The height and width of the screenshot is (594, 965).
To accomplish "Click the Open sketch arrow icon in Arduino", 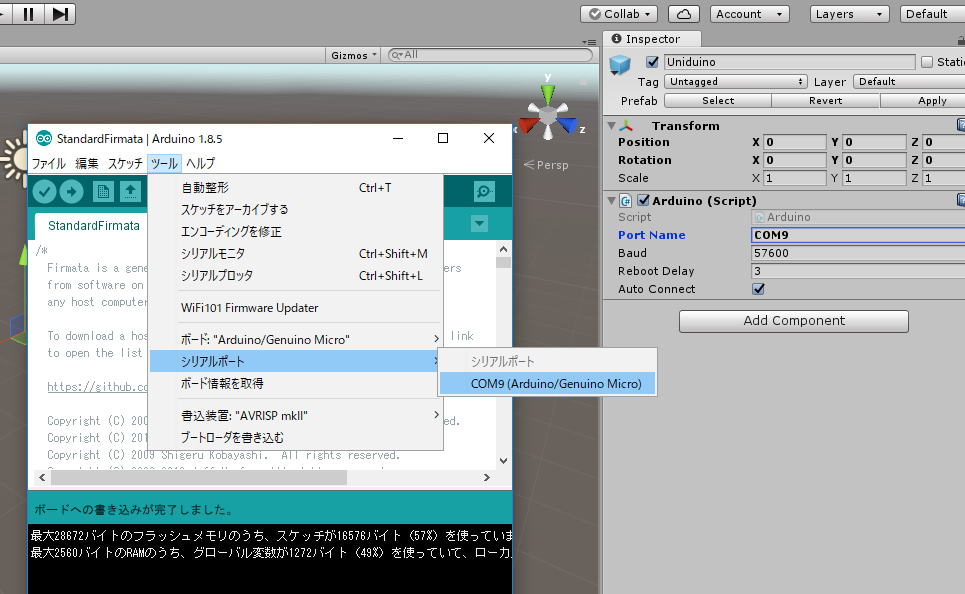I will [x=130, y=191].
